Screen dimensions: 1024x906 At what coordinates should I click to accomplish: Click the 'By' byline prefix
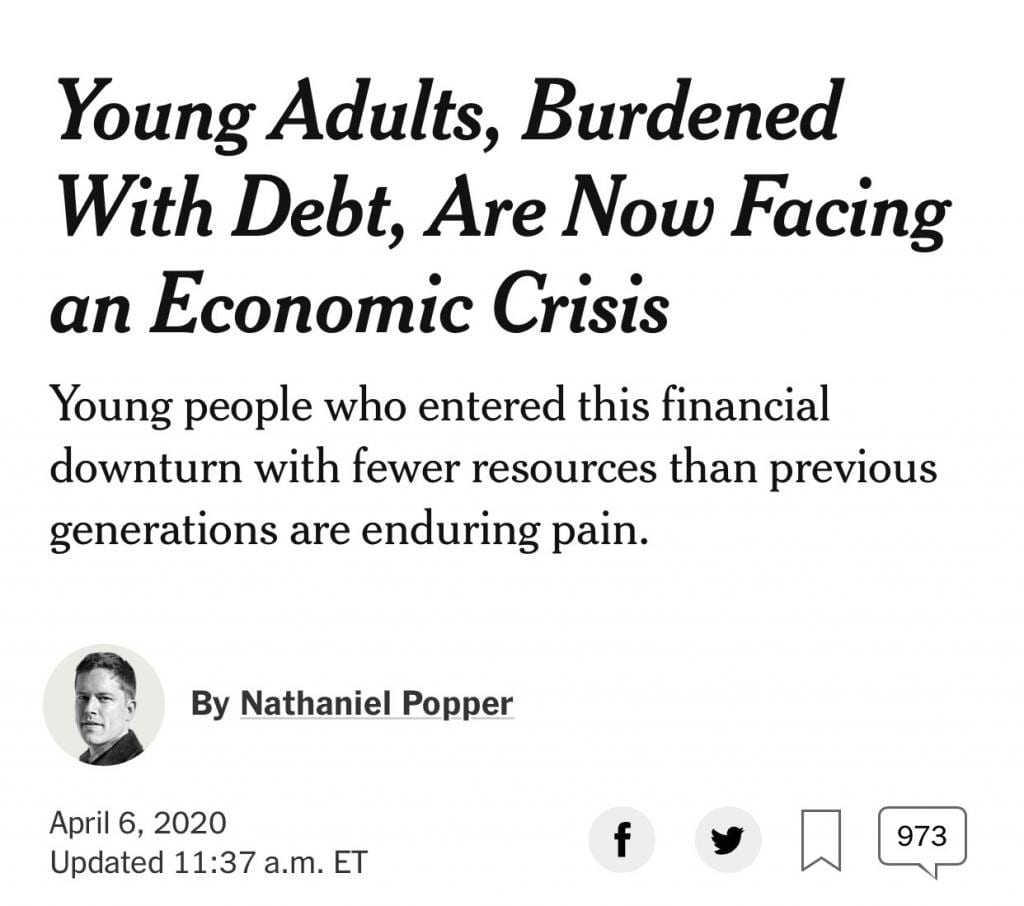tap(210, 704)
